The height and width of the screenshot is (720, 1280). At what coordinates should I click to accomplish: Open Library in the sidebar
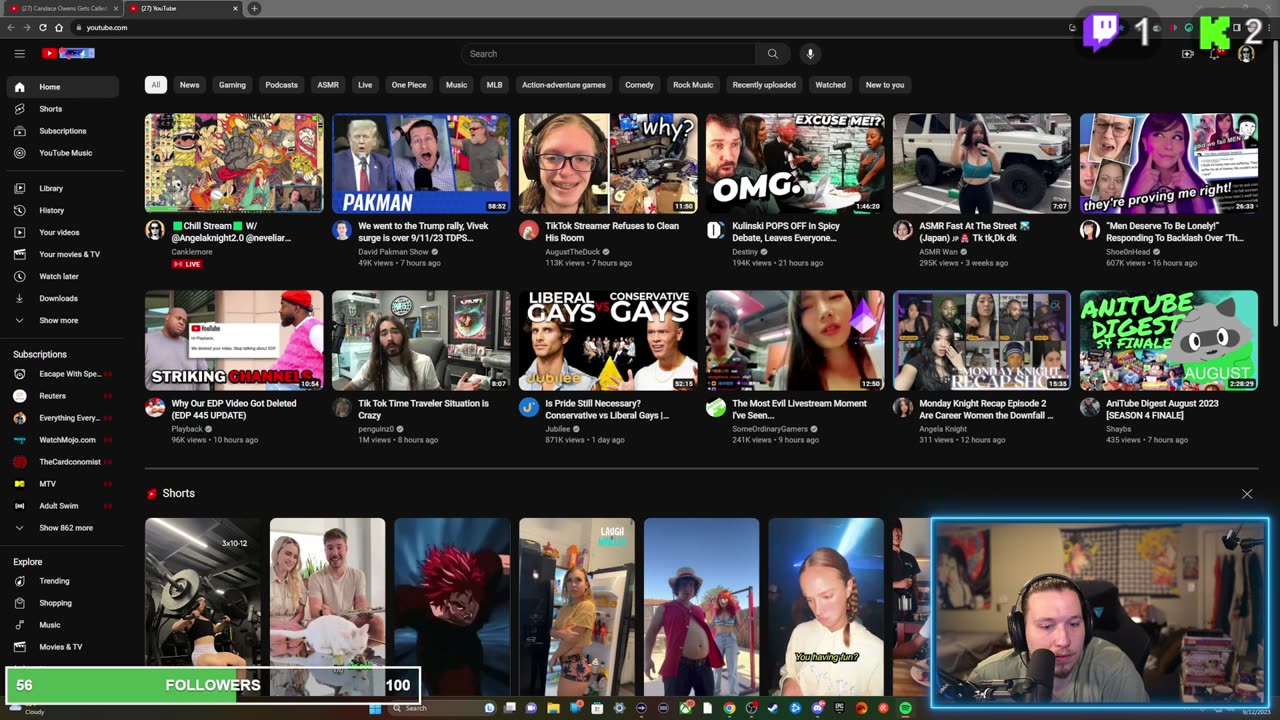pyautogui.click(x=62, y=188)
